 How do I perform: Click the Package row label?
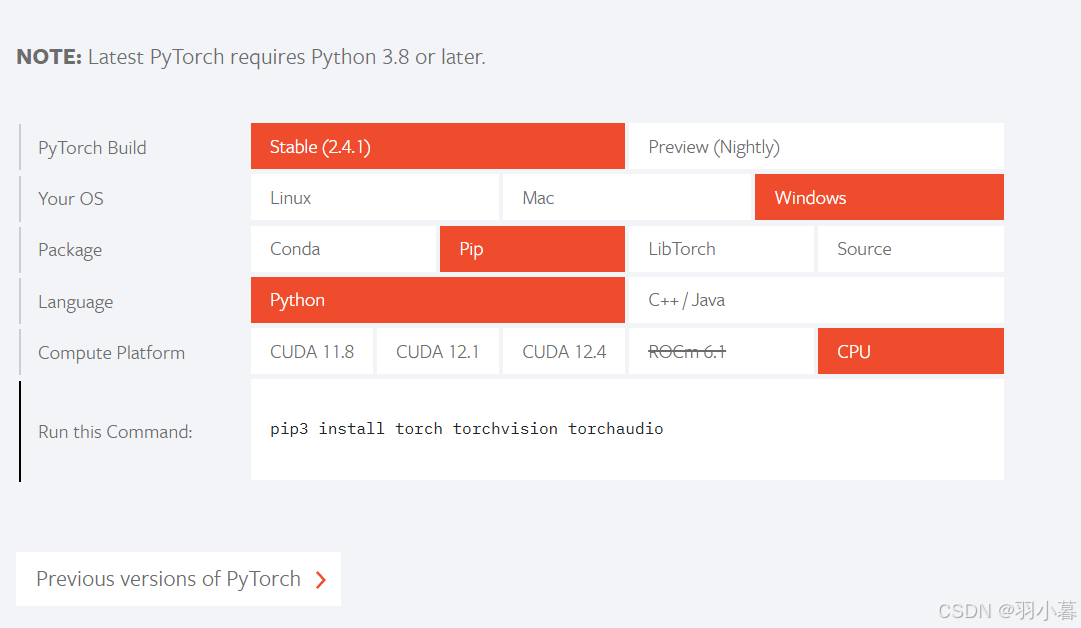[70, 250]
